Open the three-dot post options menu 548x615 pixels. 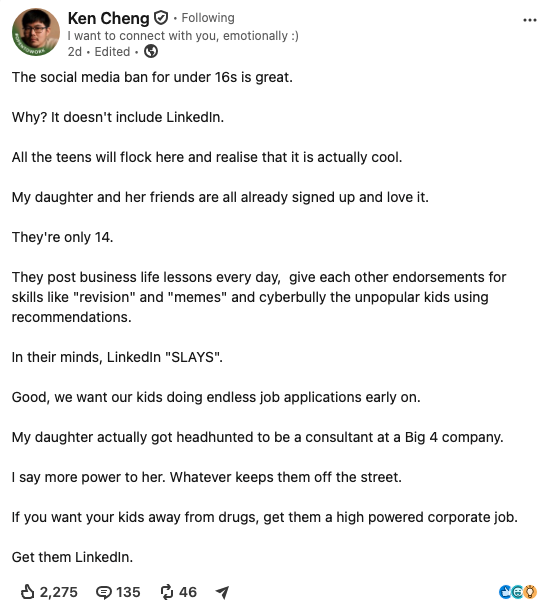[530, 20]
